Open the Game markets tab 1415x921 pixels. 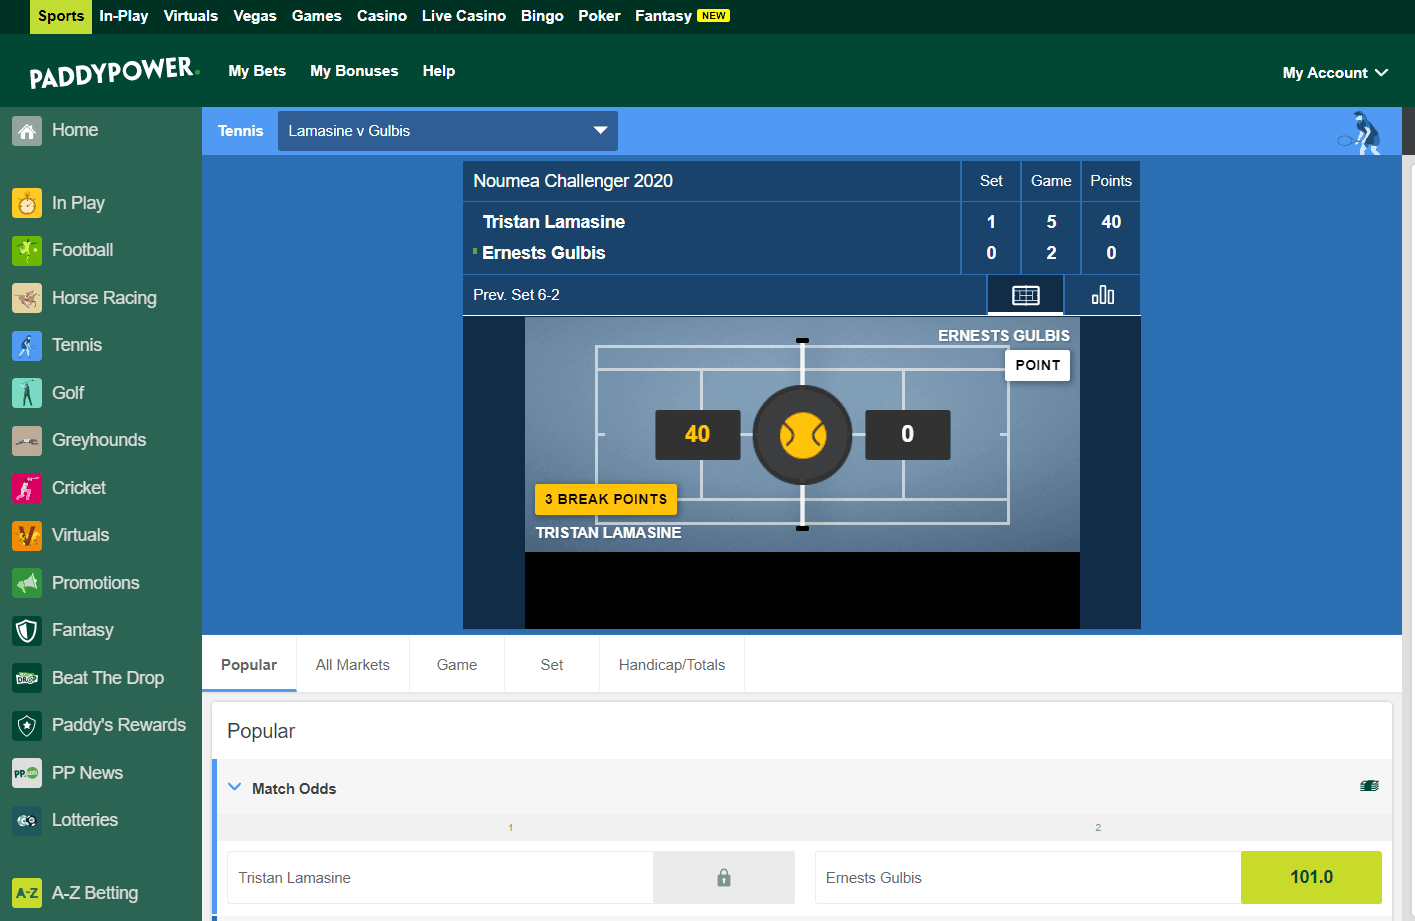[x=457, y=665]
